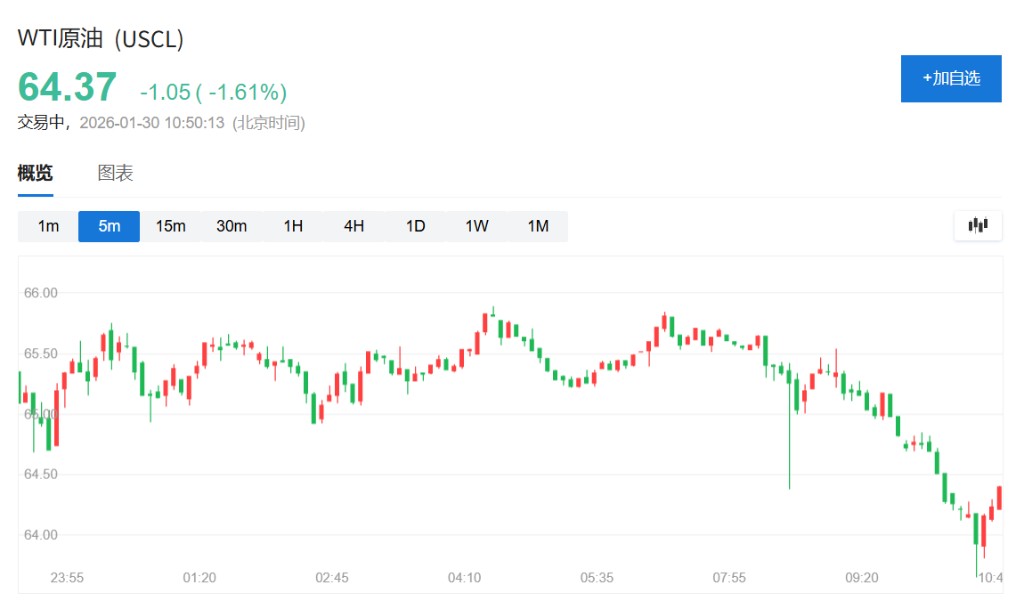Screen dimensions: 1024x608
Task: Set chart to 1M monthly interval
Action: pyautogui.click(x=538, y=226)
